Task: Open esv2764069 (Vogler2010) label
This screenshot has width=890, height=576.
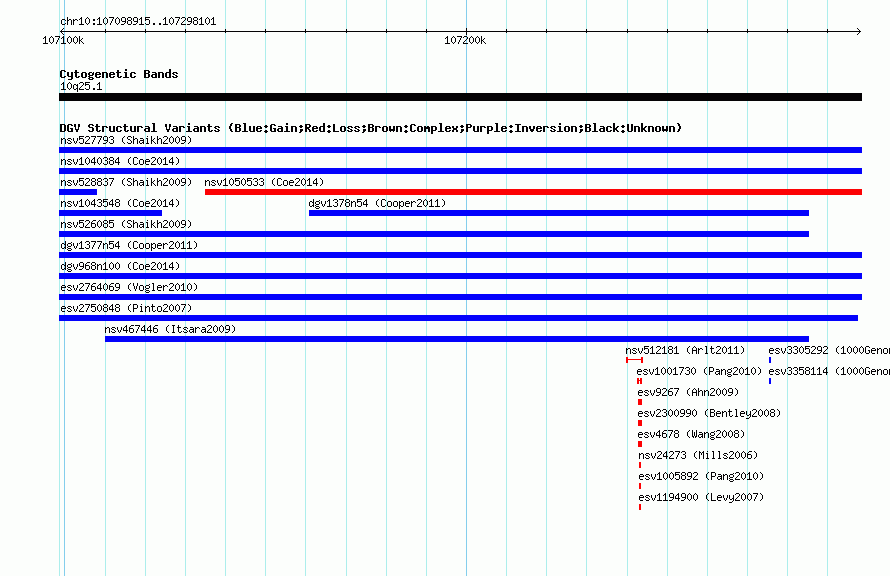Action: [x=129, y=287]
